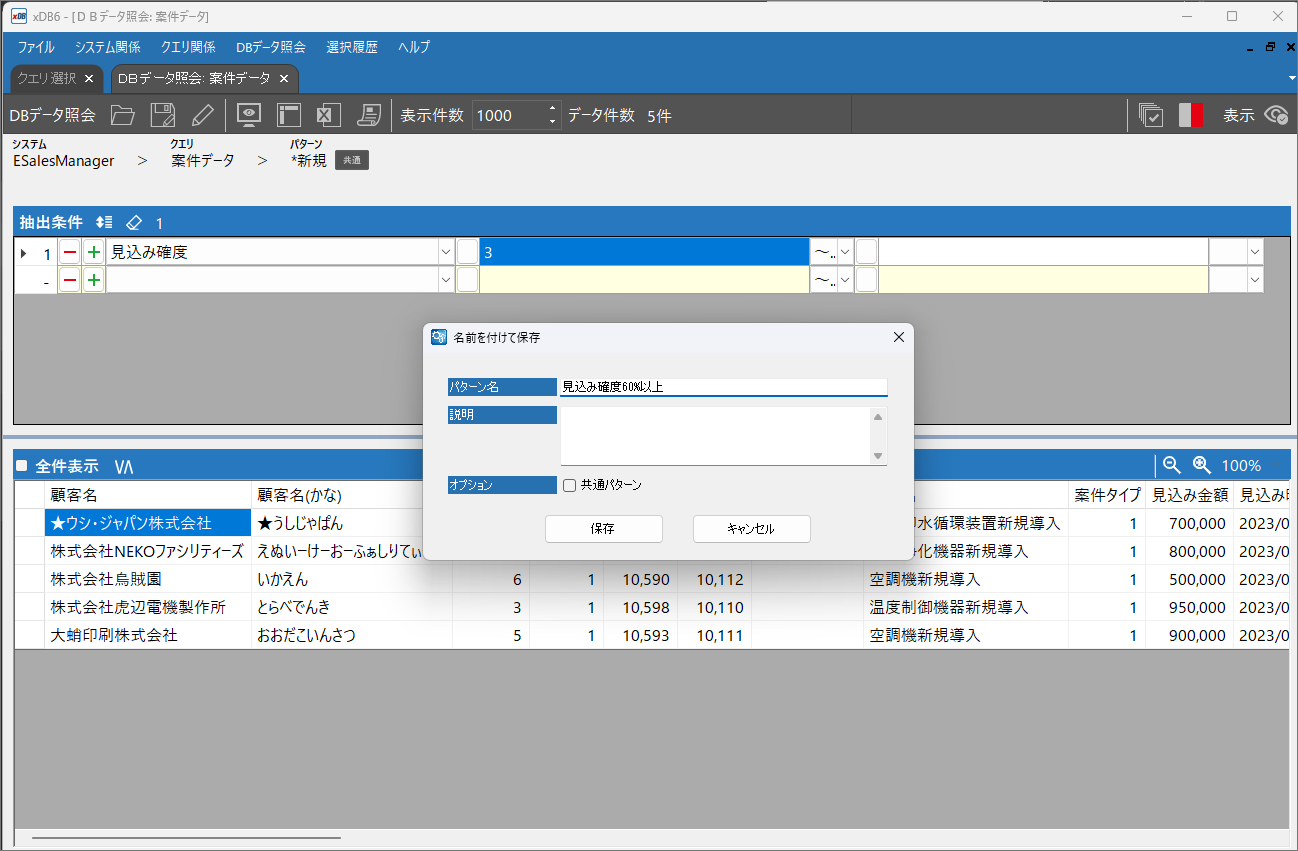Viewport: 1298px width, 851px height.
Task: Open the ～ operator dropdown in row 1
Action: tap(845, 253)
